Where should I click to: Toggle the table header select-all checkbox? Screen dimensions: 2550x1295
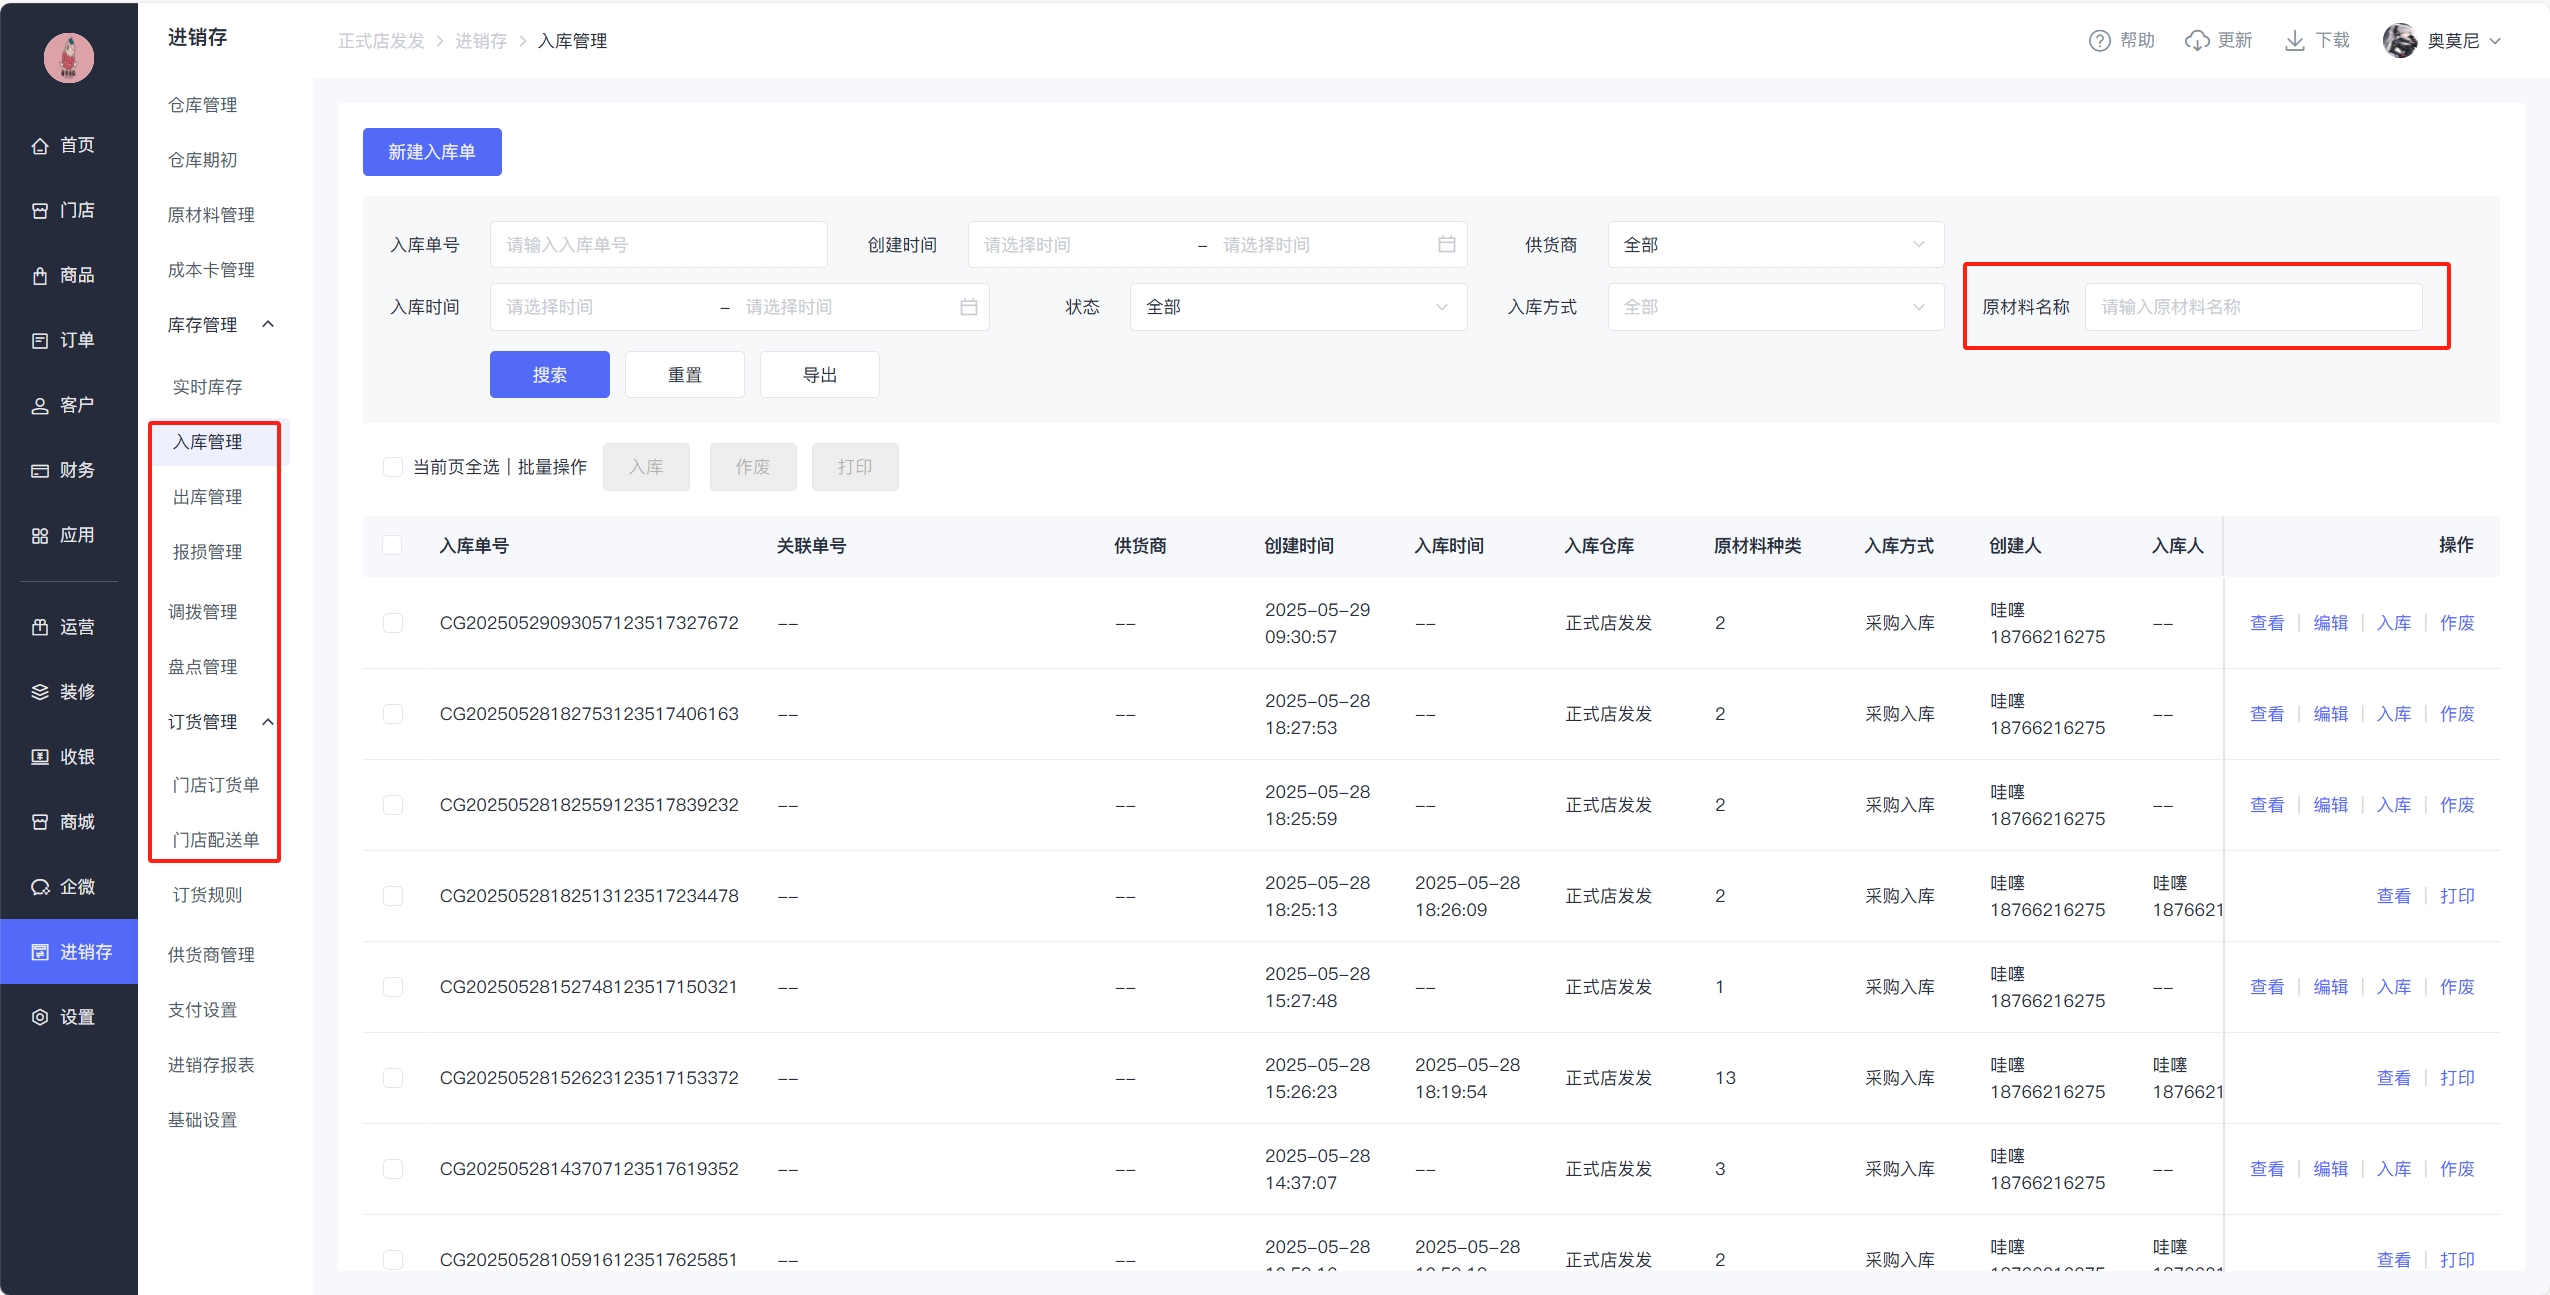pyautogui.click(x=393, y=545)
